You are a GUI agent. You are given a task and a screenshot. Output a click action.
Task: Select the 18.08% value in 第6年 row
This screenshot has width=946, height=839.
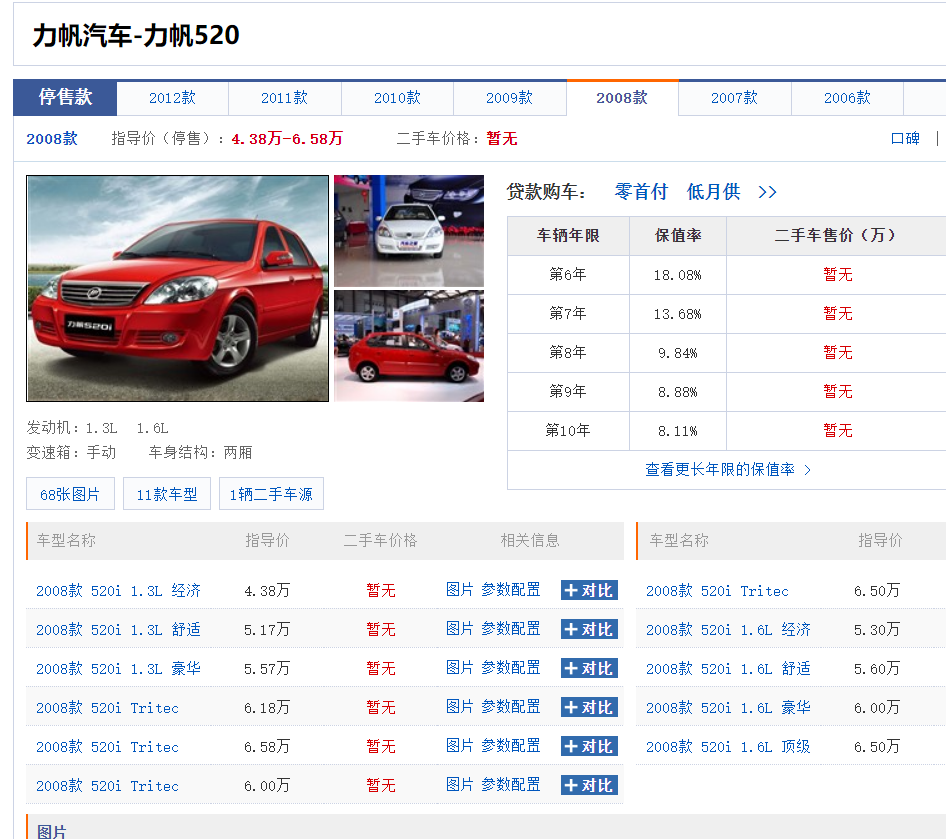pos(678,275)
